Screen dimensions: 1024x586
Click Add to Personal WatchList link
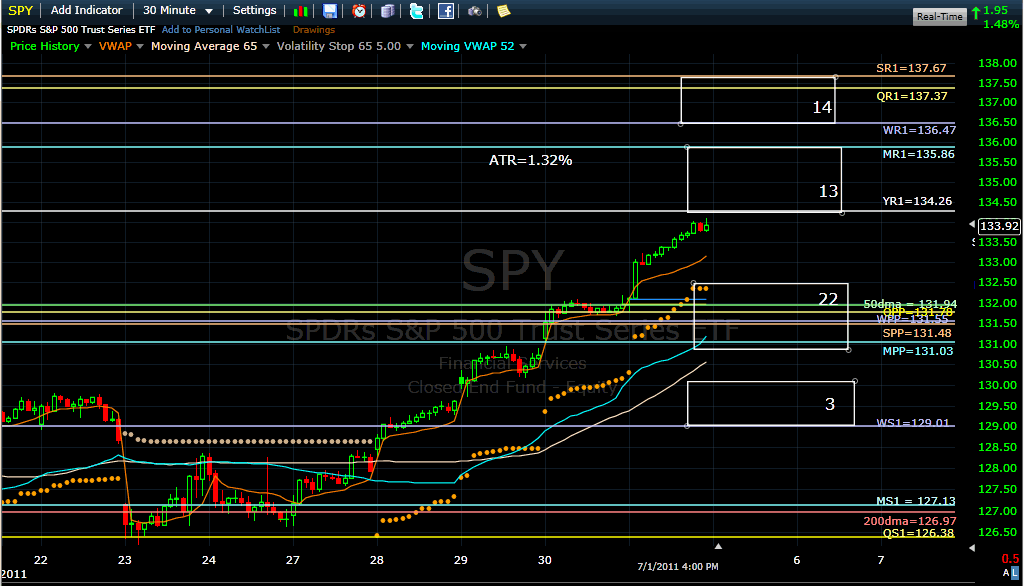pyautogui.click(x=221, y=29)
